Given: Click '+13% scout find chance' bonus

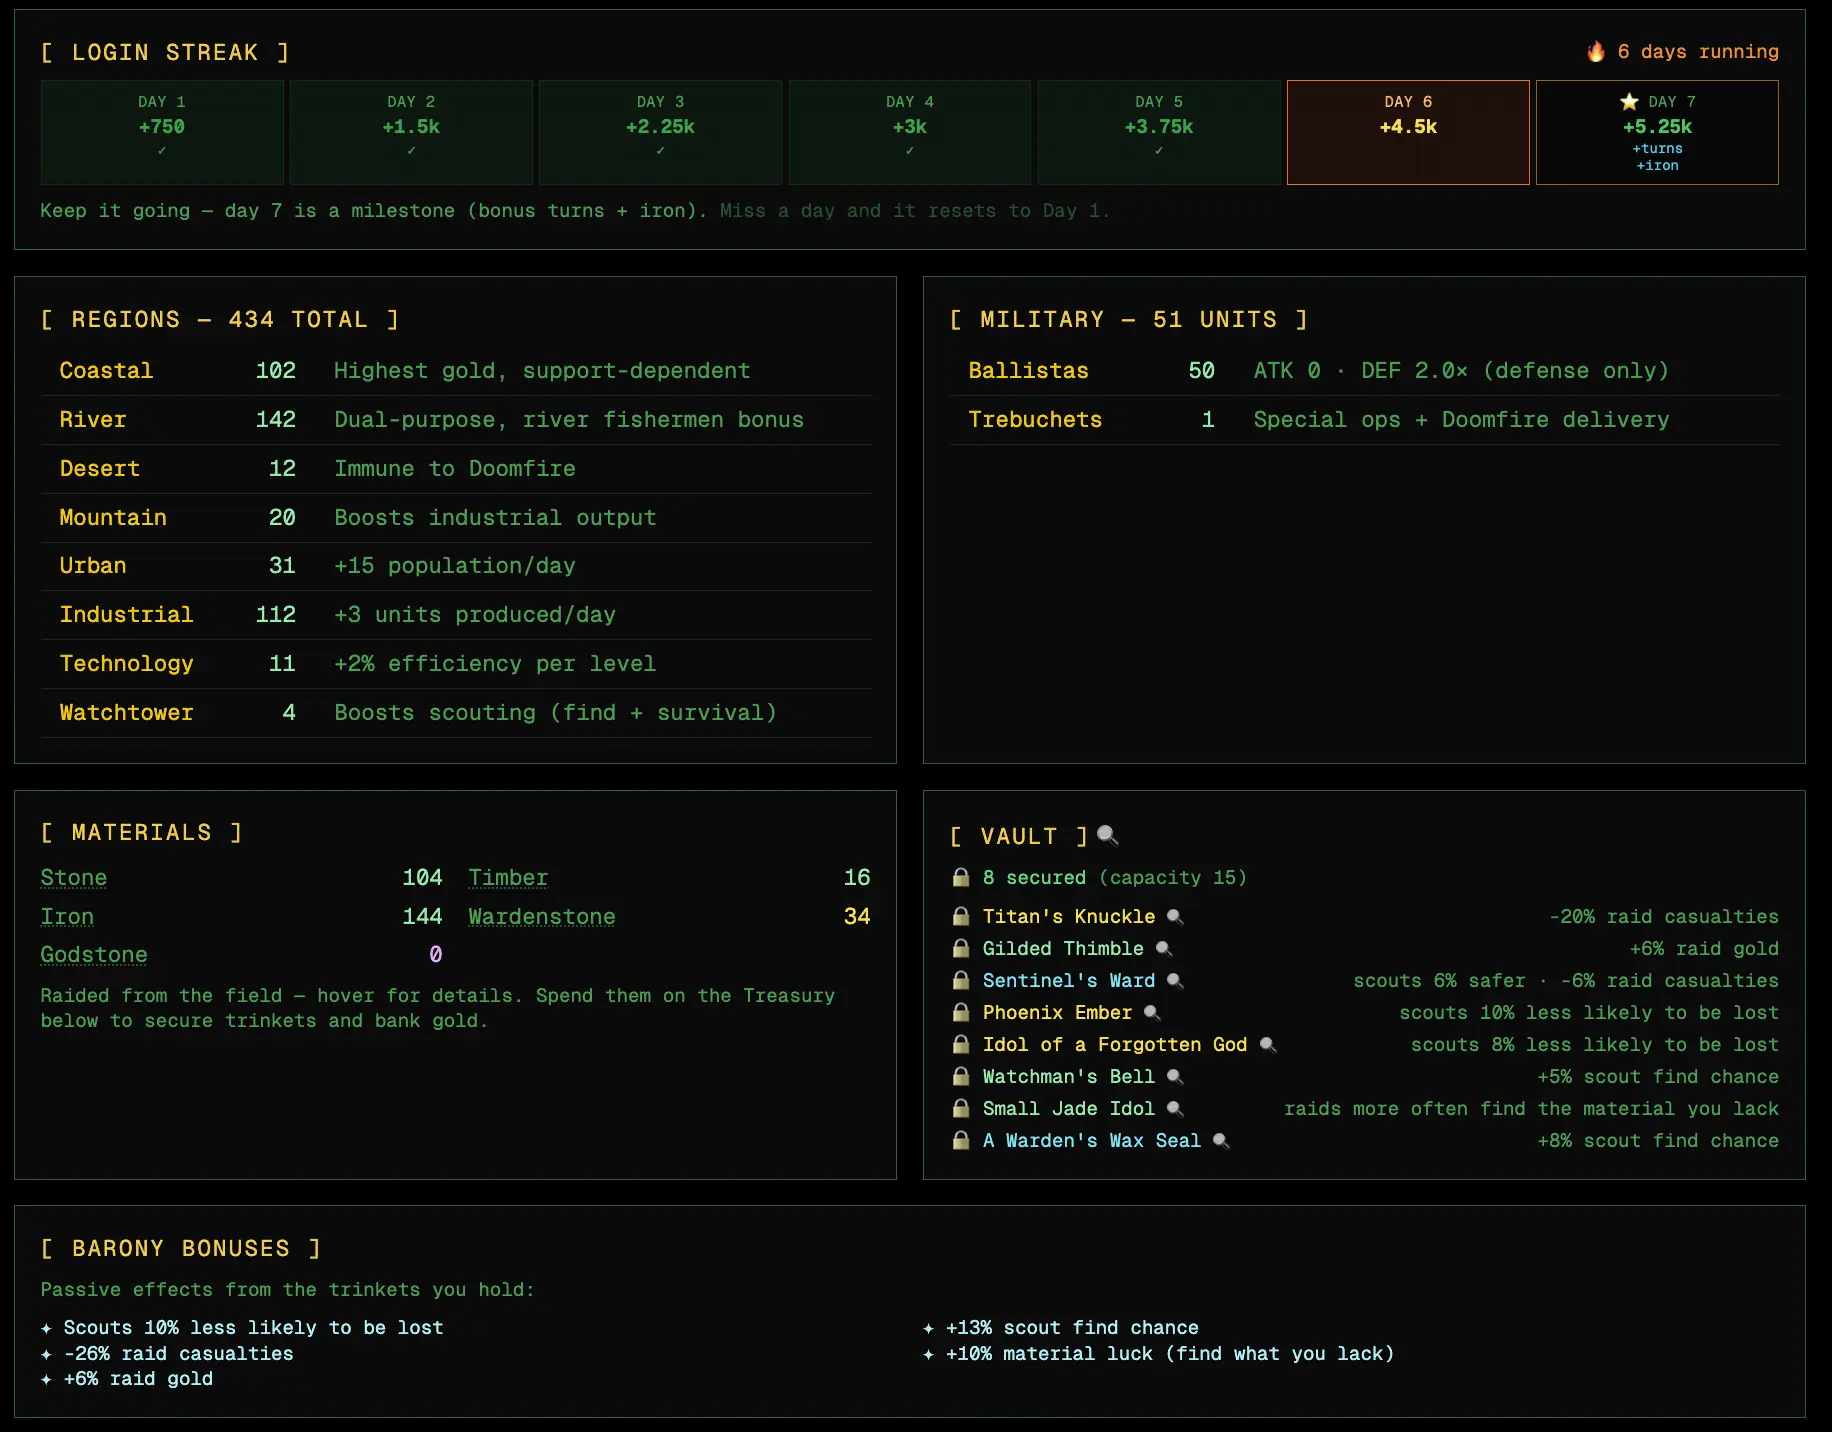Looking at the screenshot, I should tap(1072, 1328).
